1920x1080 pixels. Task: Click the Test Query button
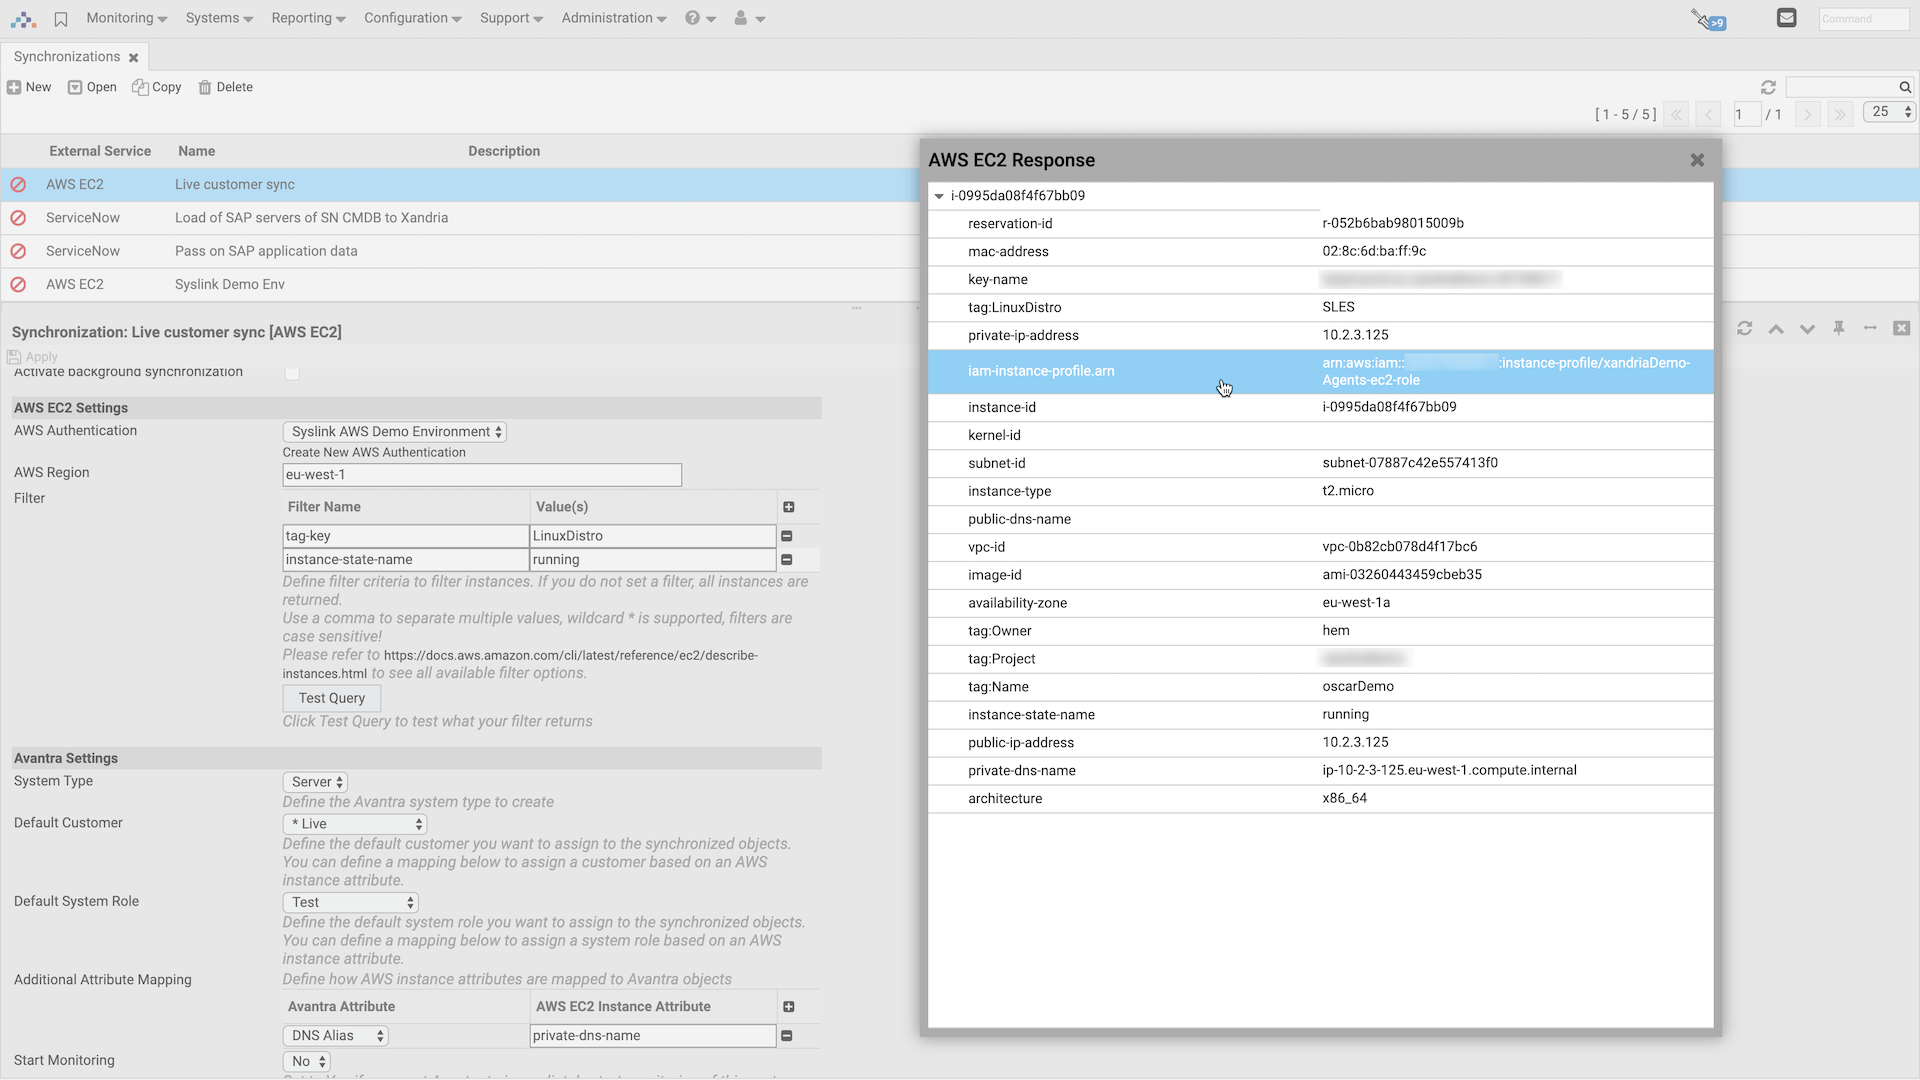pos(331,698)
